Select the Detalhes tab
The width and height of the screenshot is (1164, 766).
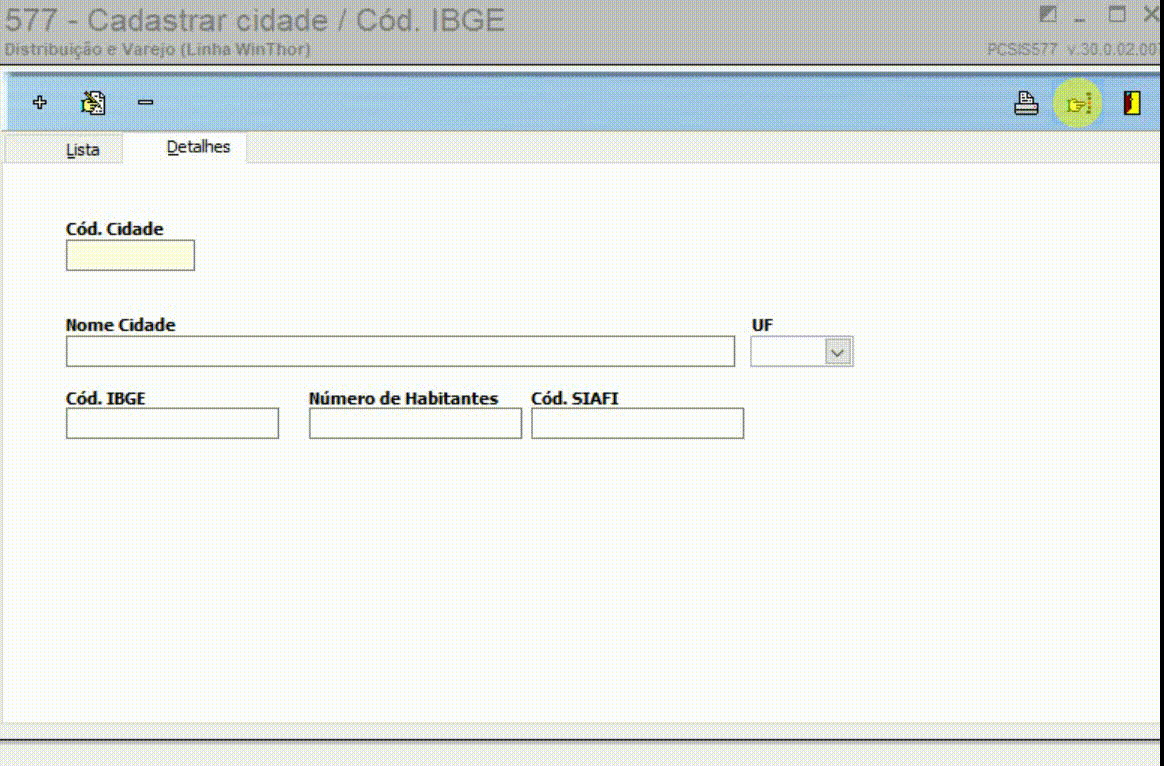tap(185, 147)
